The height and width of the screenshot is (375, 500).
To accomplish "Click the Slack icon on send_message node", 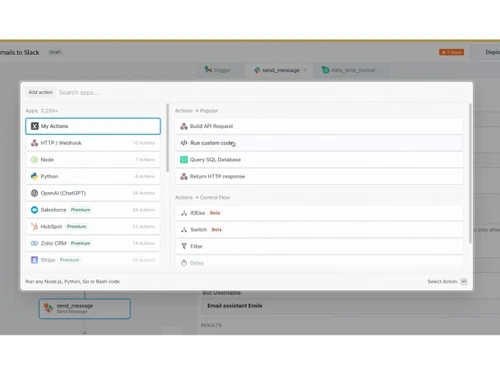I will (x=49, y=308).
